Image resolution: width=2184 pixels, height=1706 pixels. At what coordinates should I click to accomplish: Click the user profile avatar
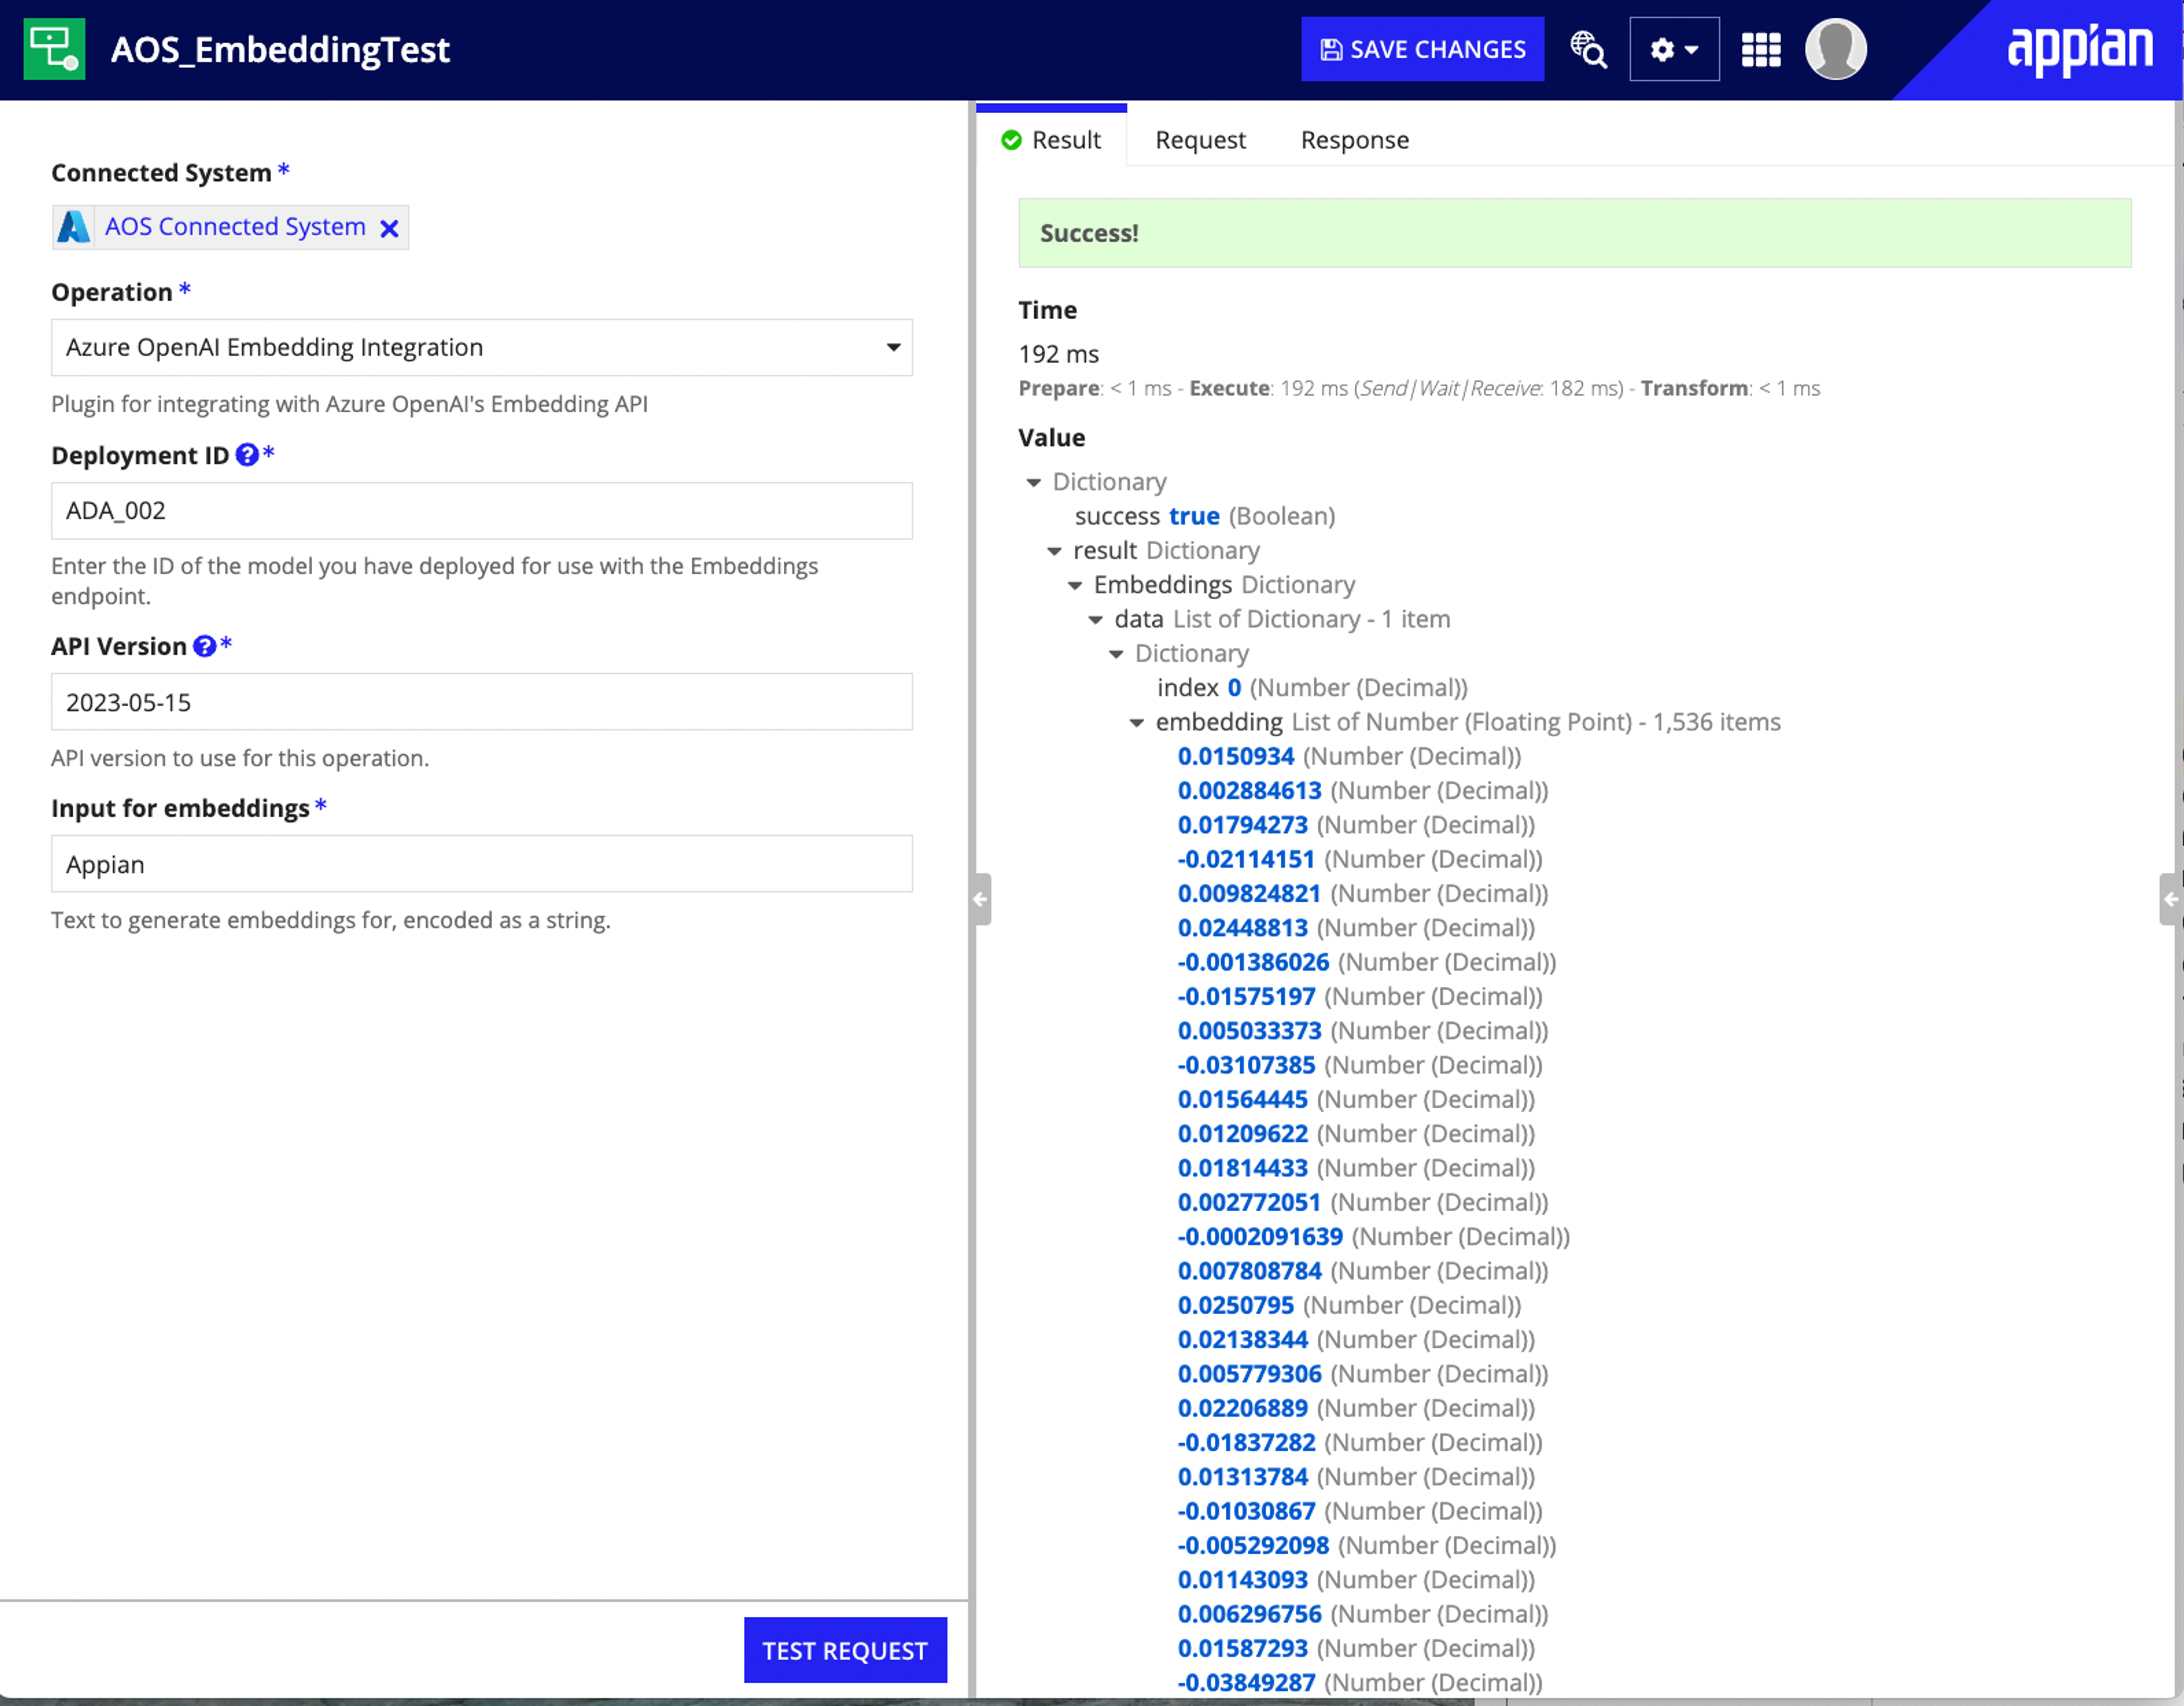pos(1836,49)
